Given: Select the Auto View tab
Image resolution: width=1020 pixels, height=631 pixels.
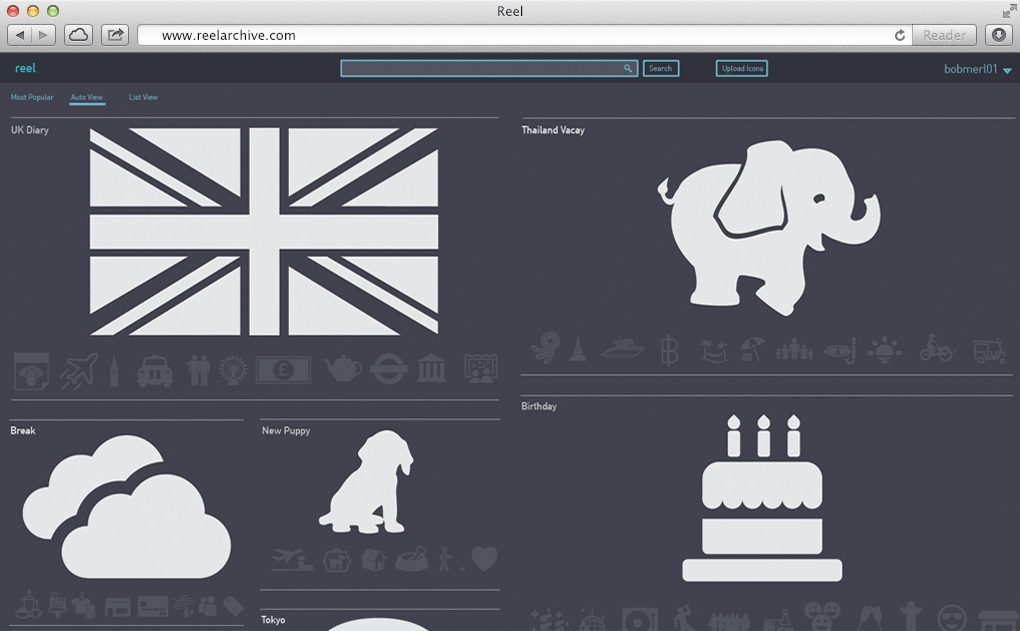Looking at the screenshot, I should click(x=87, y=97).
